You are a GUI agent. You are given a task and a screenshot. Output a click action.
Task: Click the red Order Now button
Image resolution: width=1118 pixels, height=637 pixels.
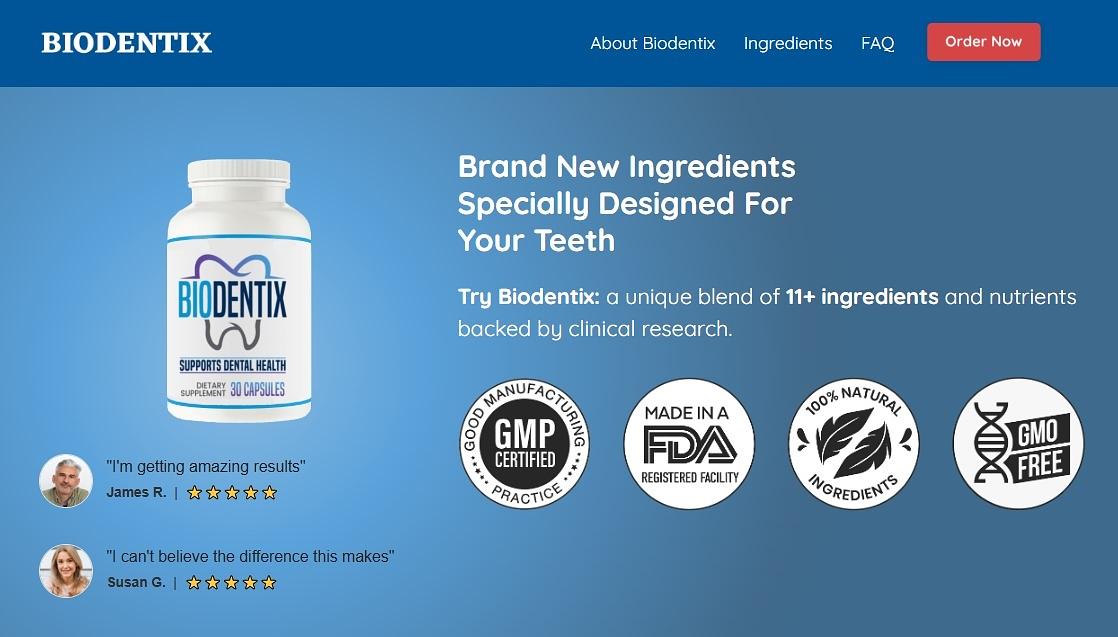(x=983, y=41)
